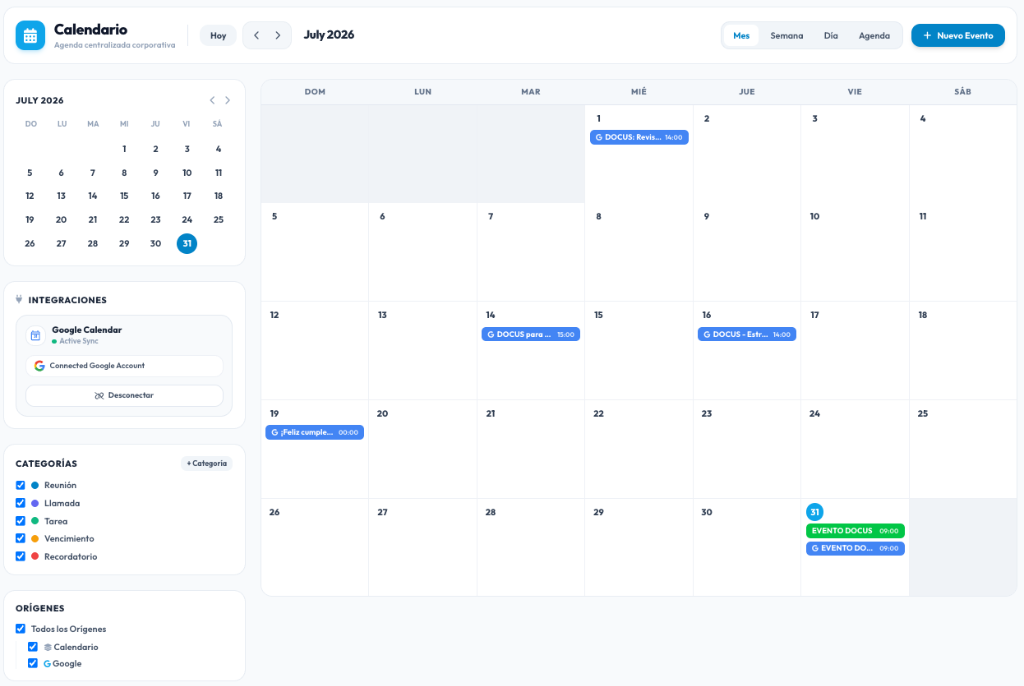
Task: Click the + Categoría button
Action: [x=207, y=463]
